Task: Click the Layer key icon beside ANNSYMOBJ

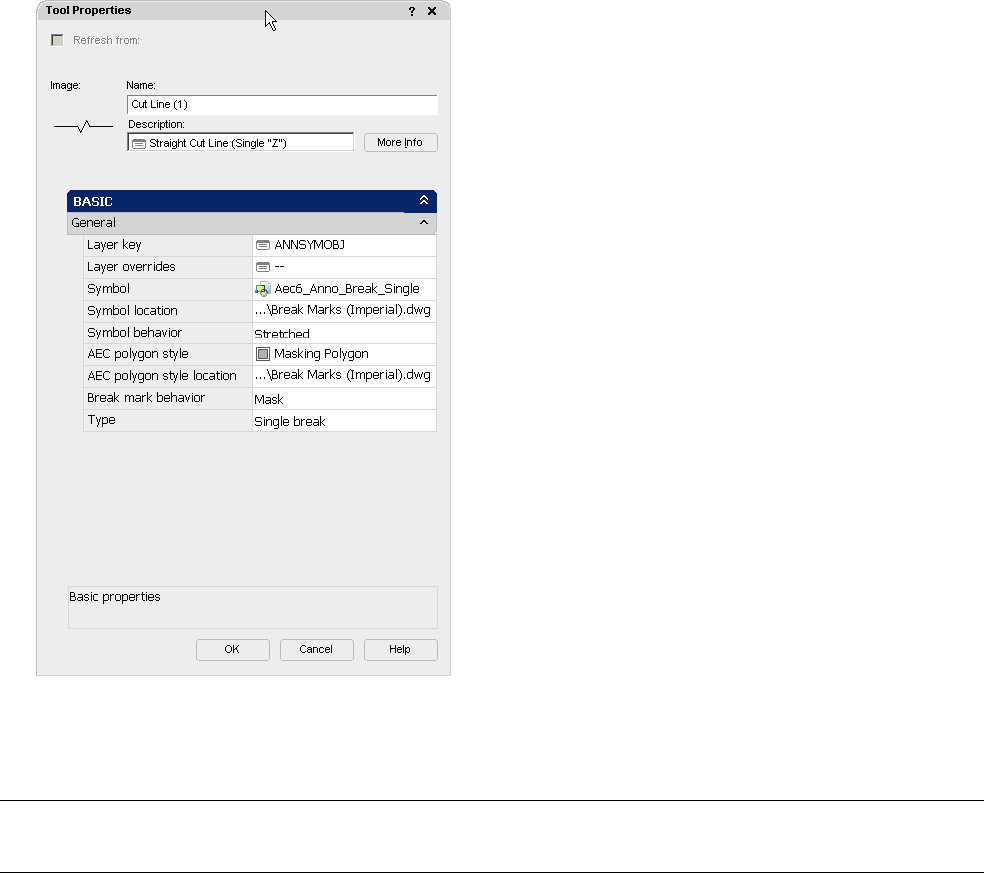Action: point(263,245)
